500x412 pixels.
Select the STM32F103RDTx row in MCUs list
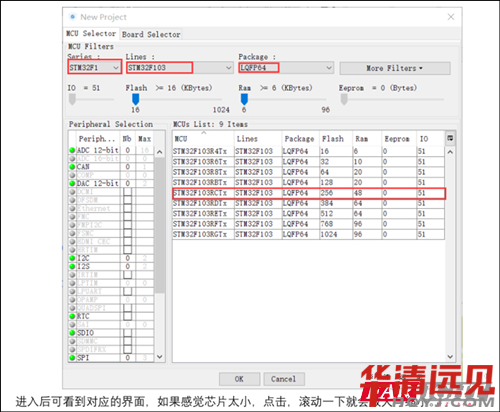click(x=309, y=203)
